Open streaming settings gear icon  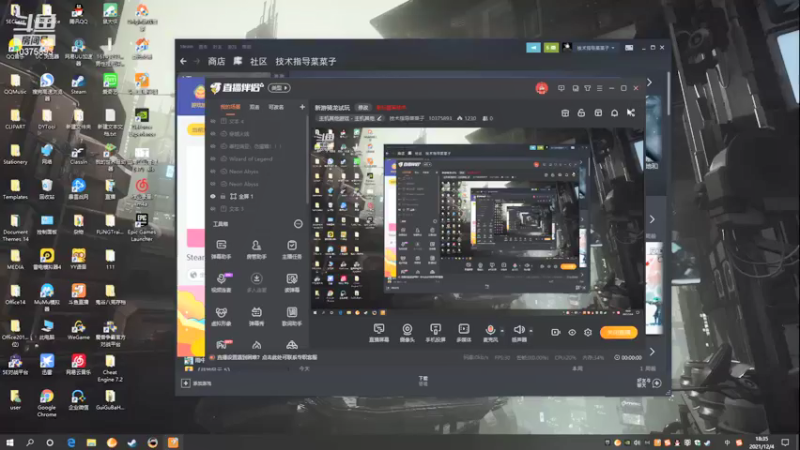pyautogui.click(x=588, y=332)
